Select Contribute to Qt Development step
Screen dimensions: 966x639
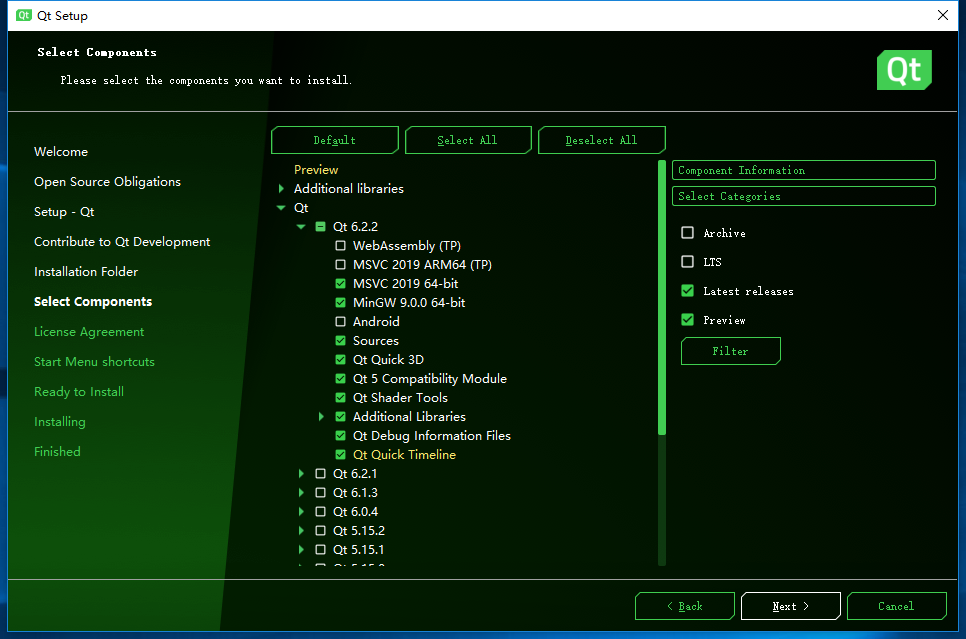122,242
